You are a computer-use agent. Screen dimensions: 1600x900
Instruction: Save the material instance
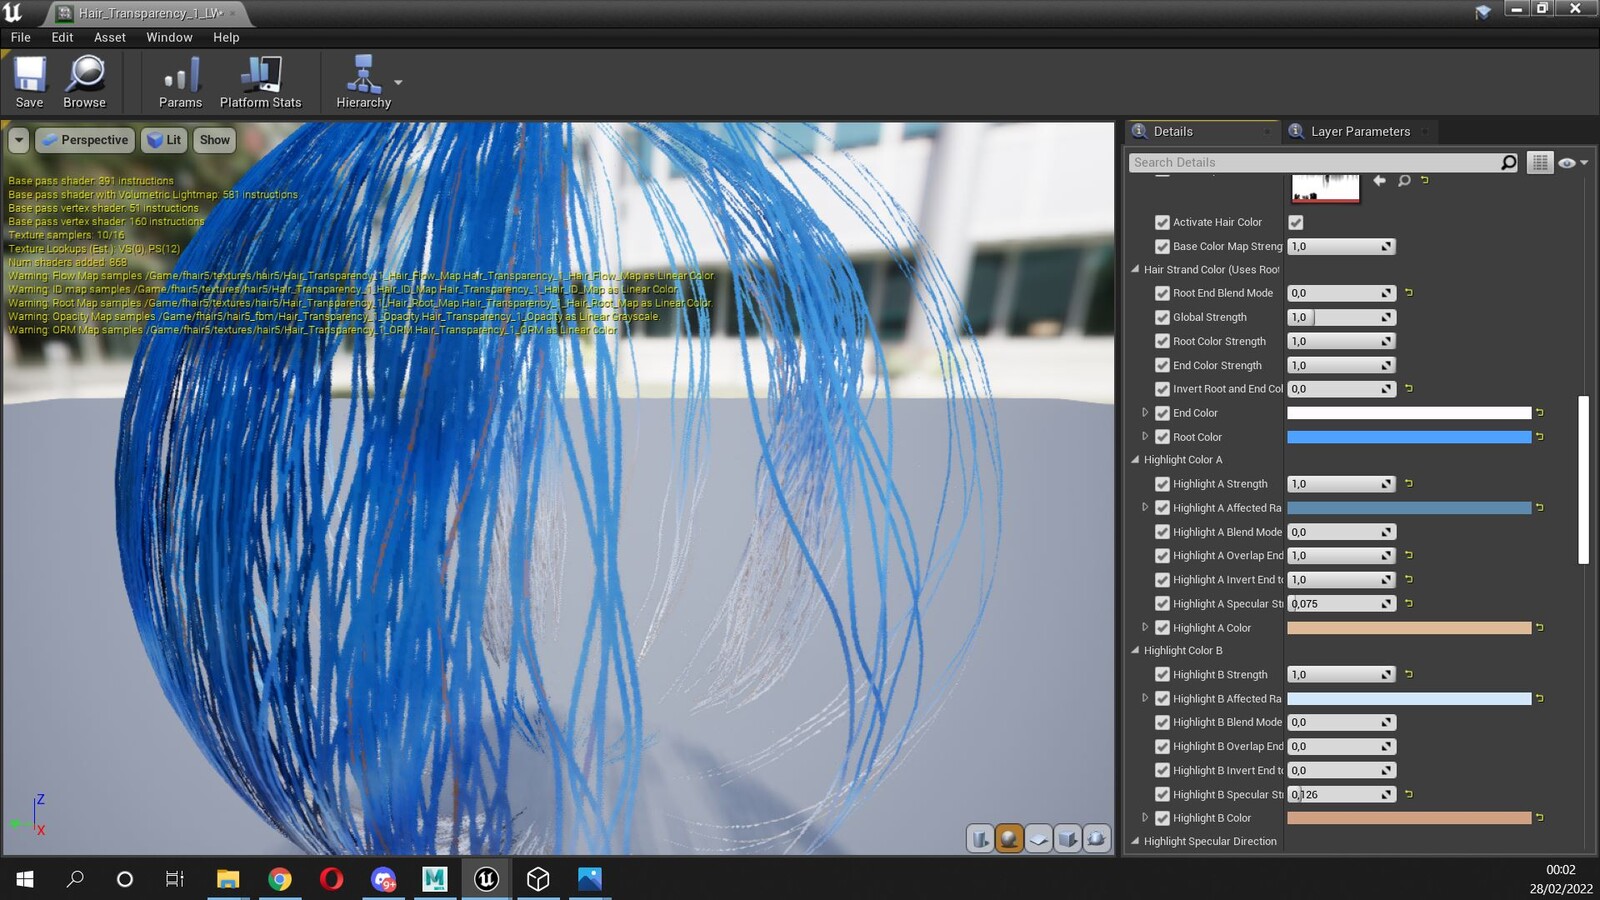click(x=29, y=82)
